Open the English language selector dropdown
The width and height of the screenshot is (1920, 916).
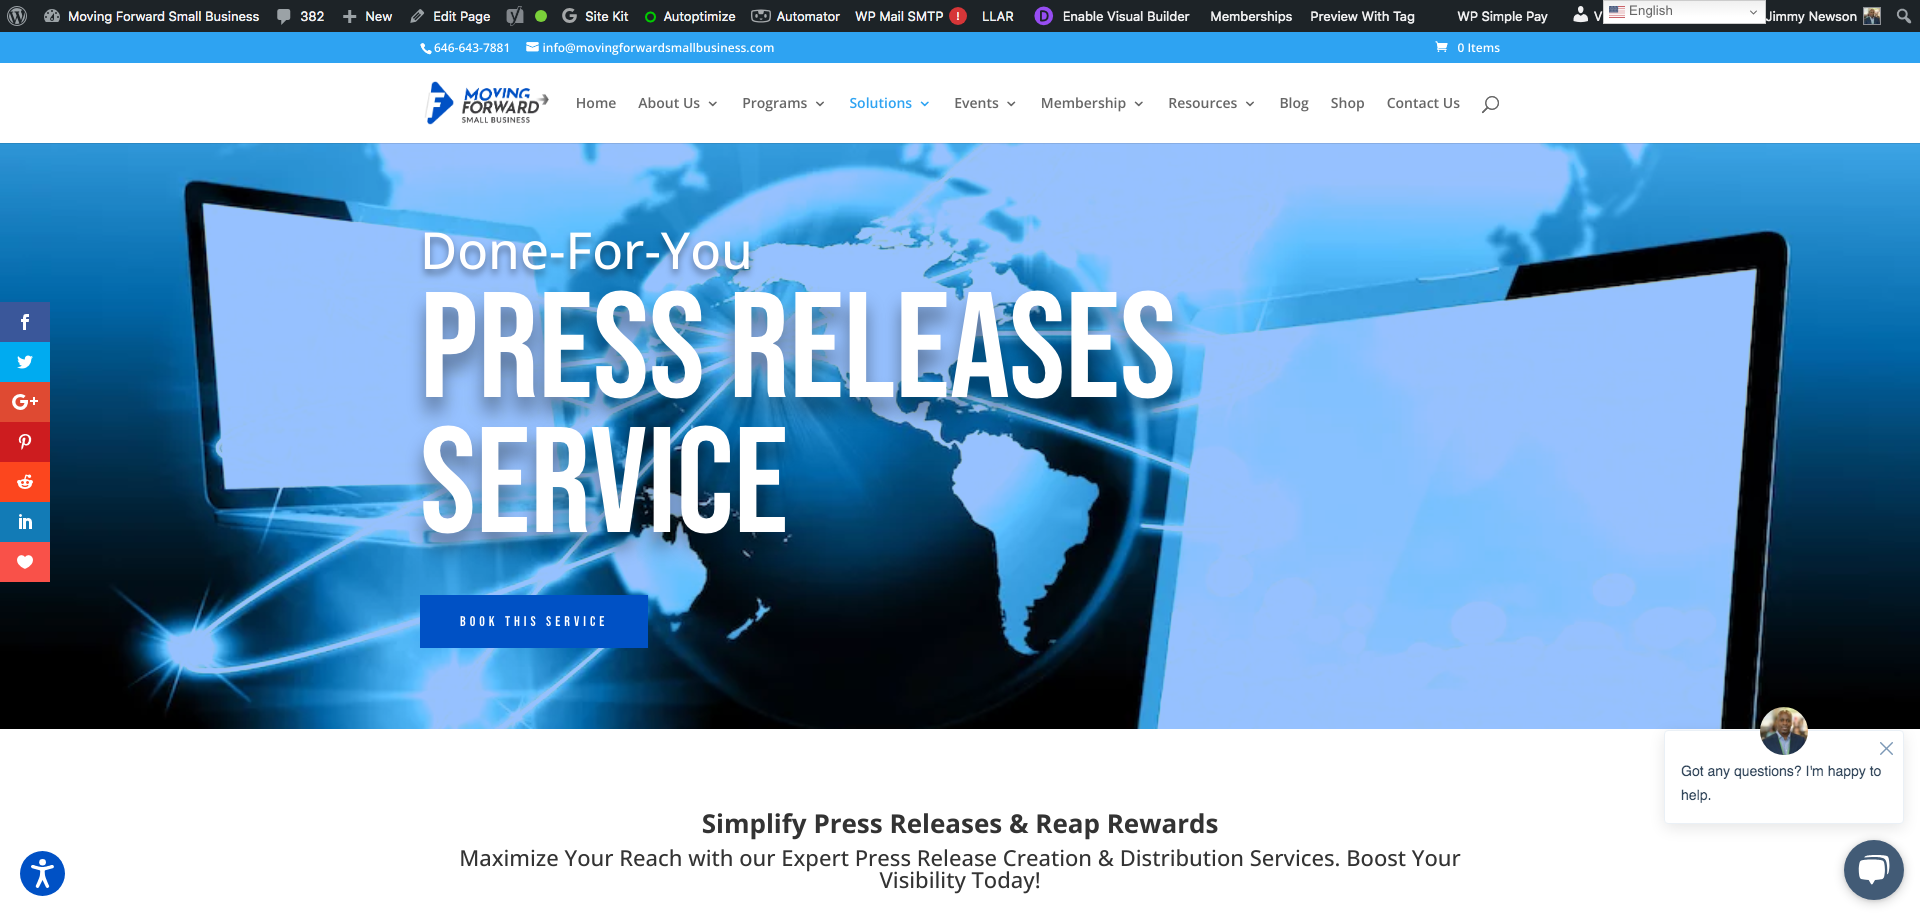pos(1683,10)
